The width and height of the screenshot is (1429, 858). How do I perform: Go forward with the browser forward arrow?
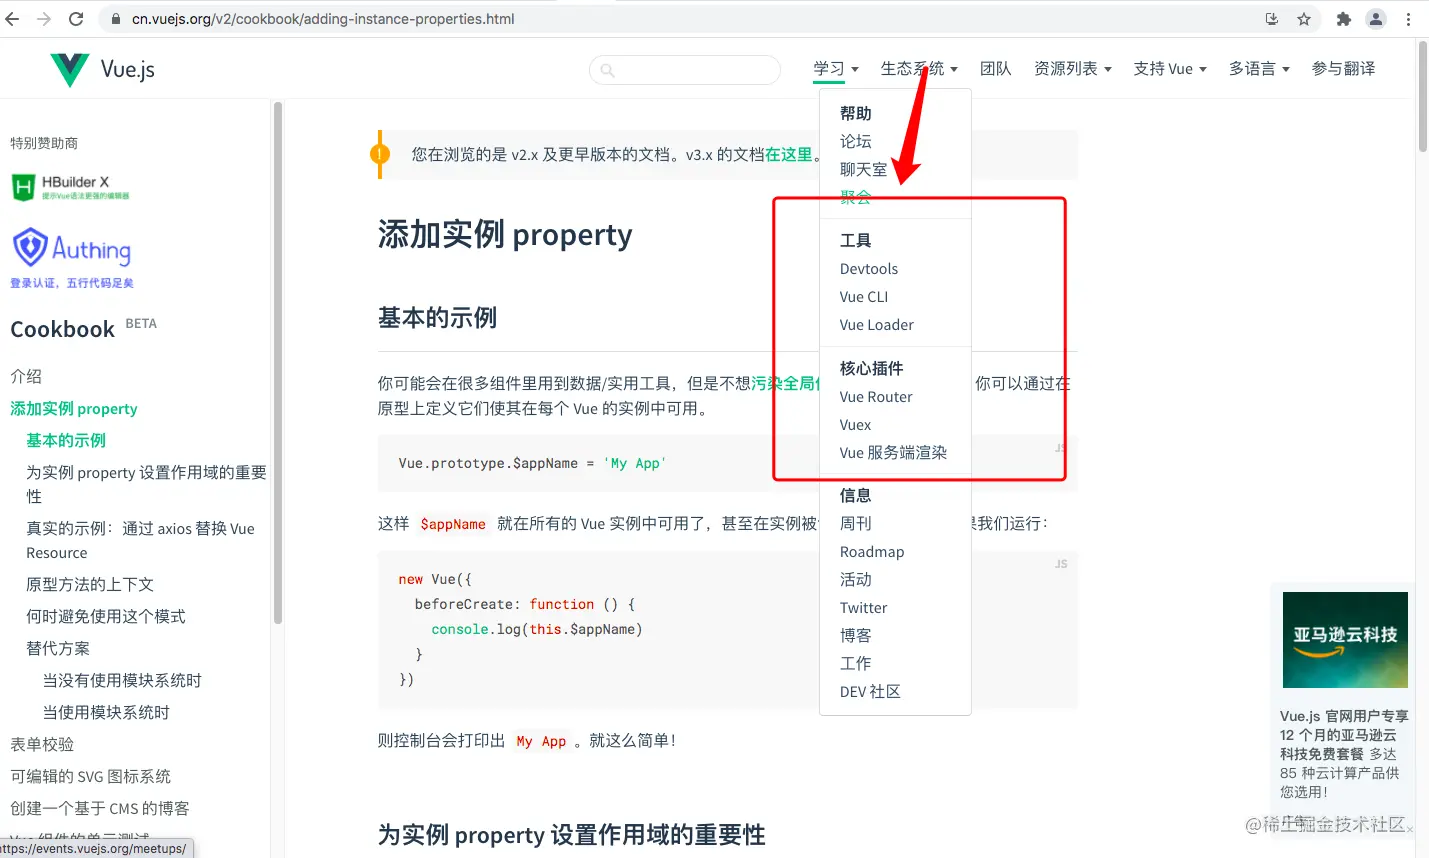pos(44,19)
